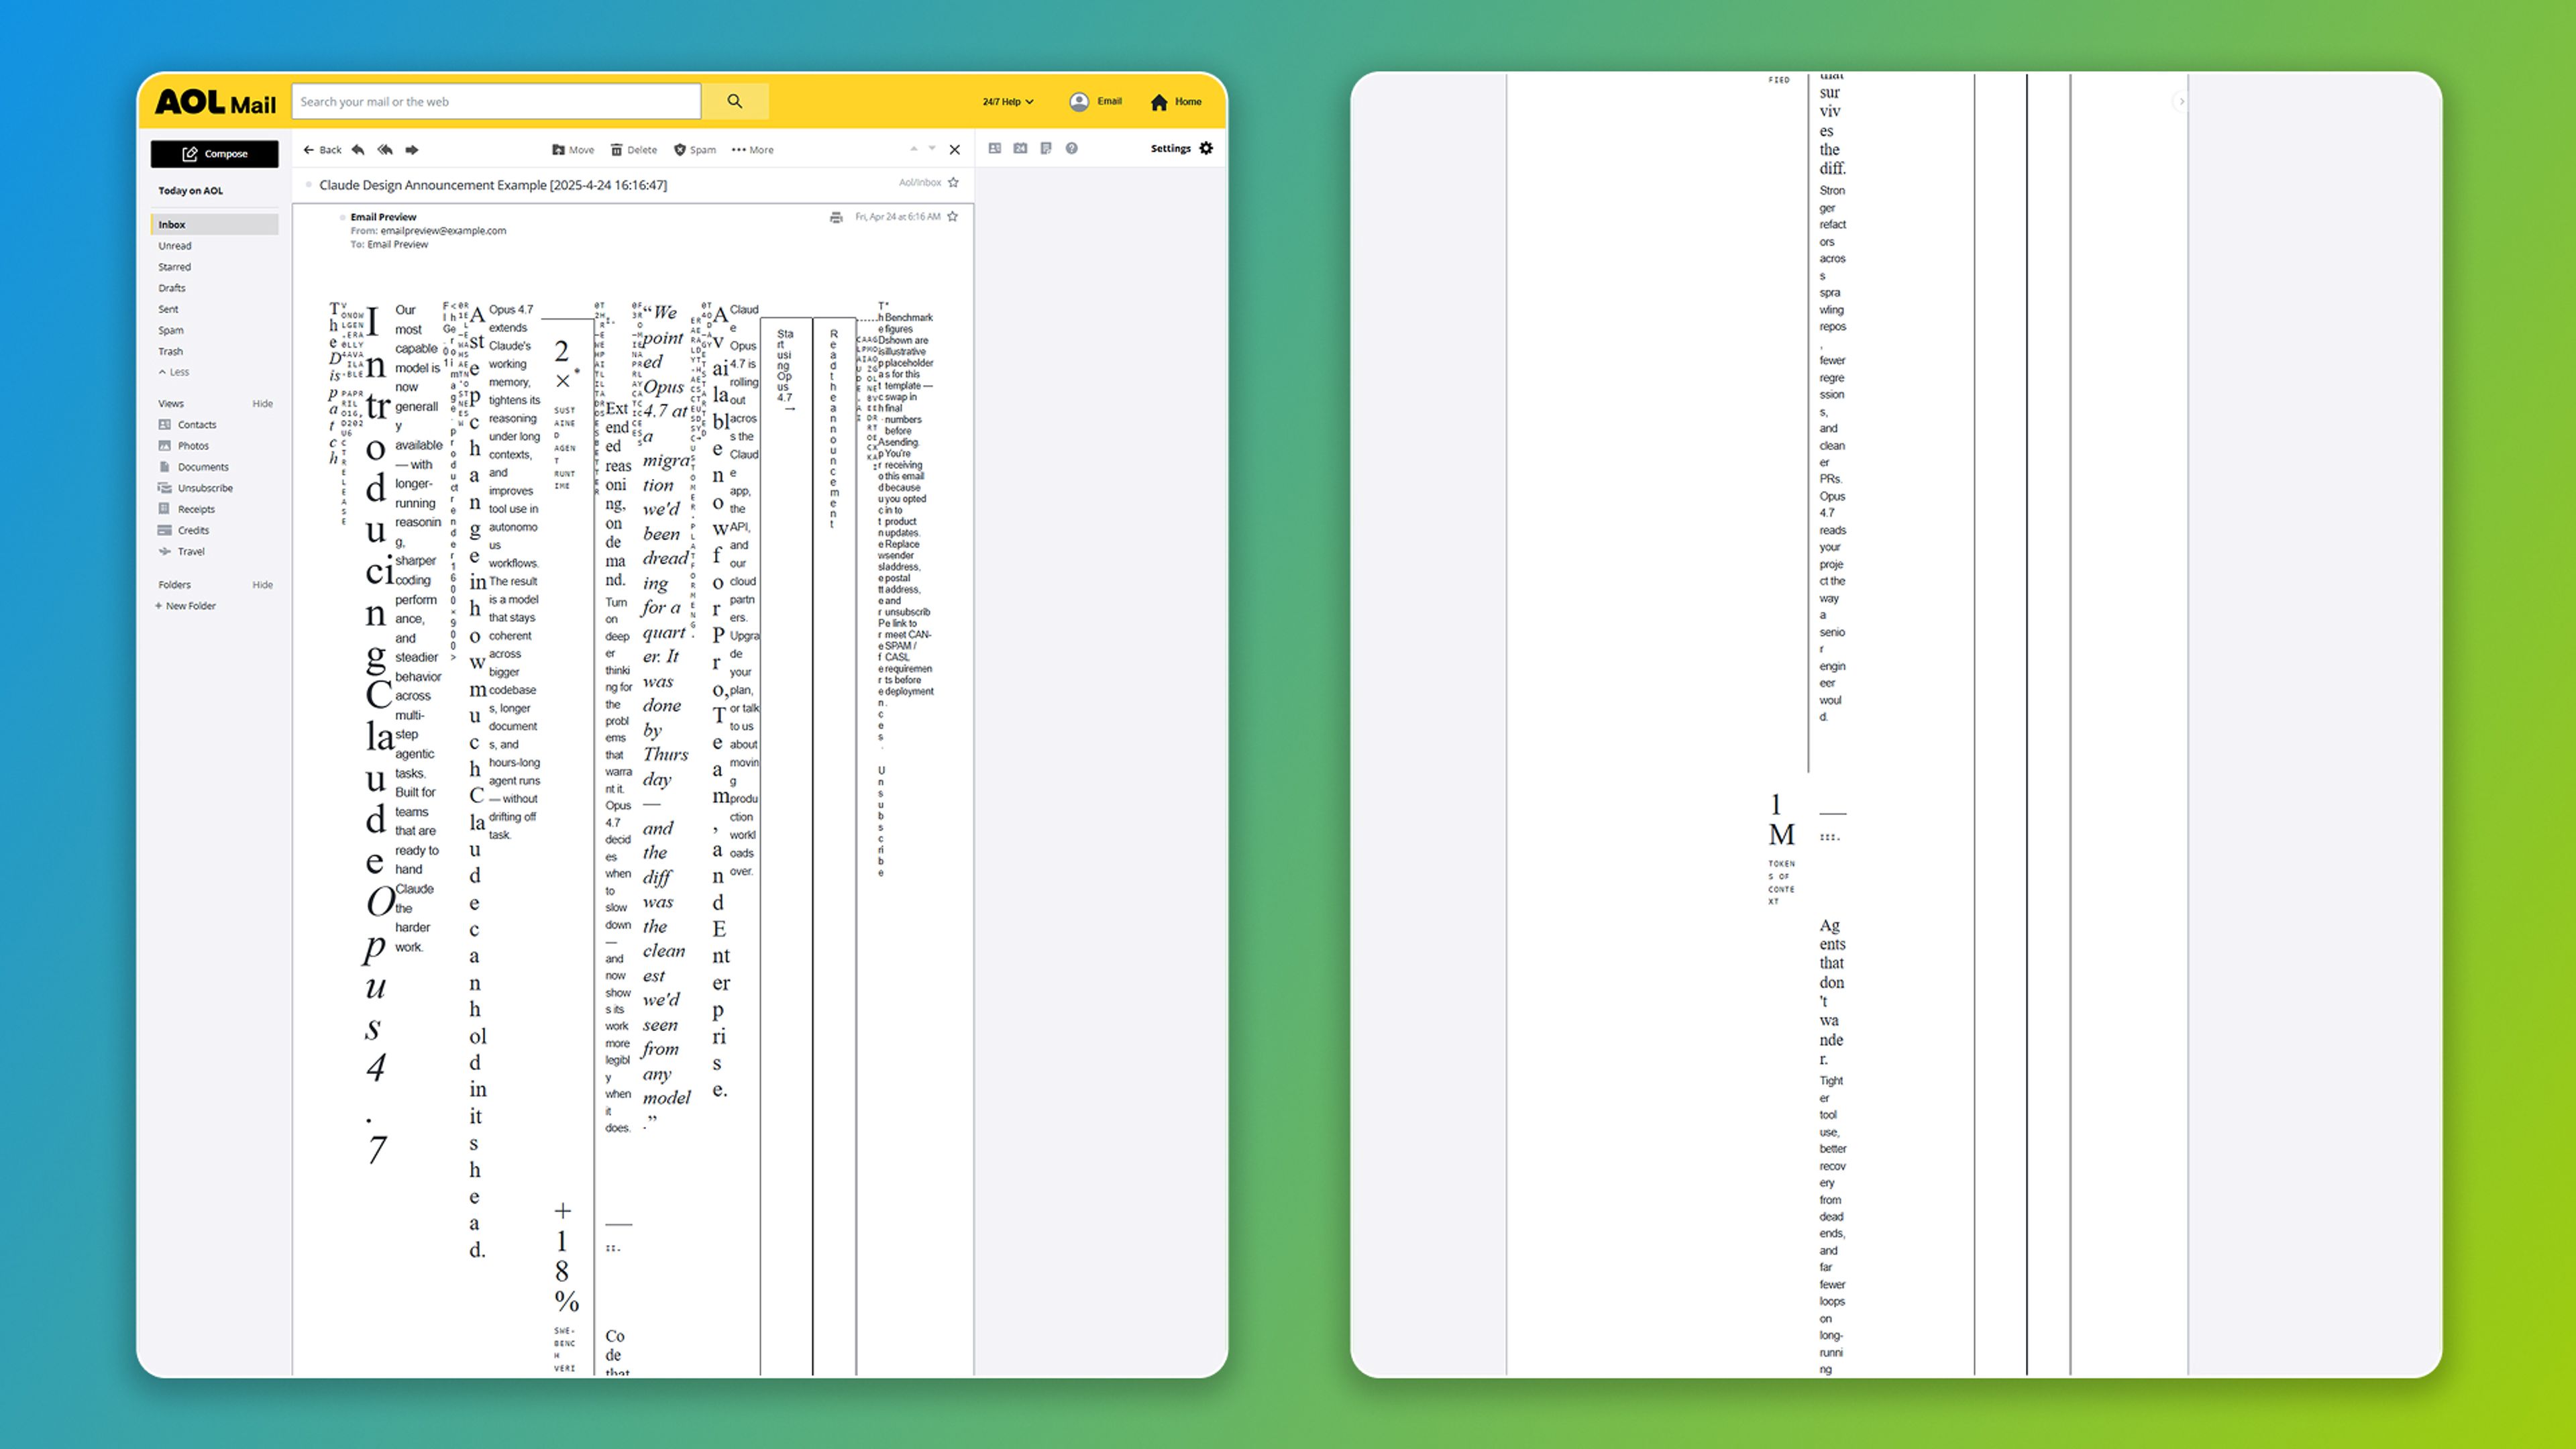
Task: Click into the mail search field
Action: click(x=495, y=101)
